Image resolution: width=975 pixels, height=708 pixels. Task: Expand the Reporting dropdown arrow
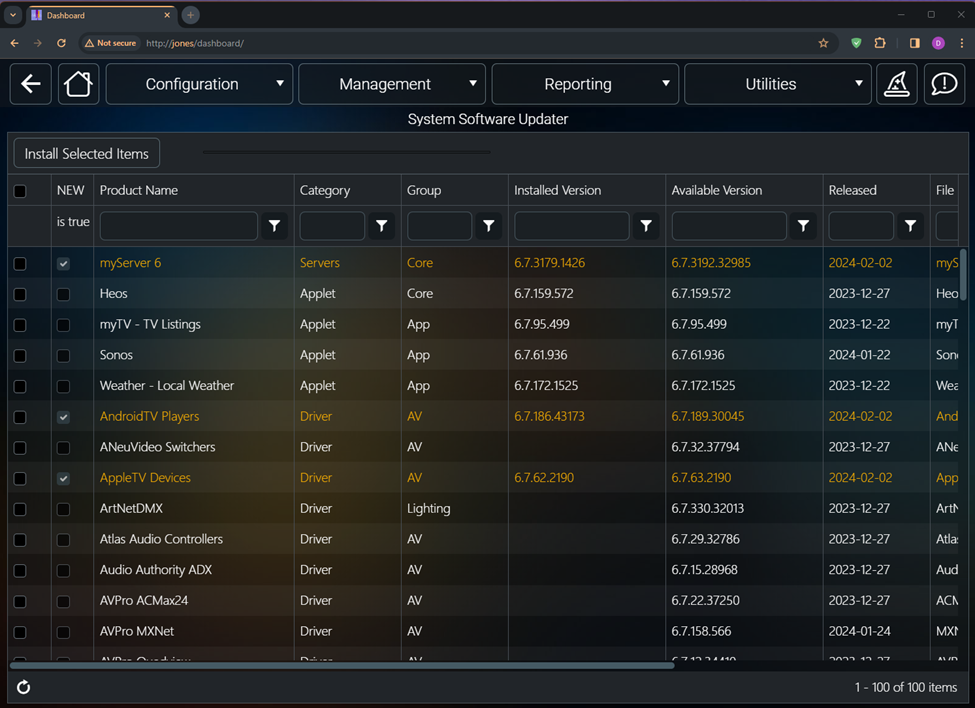click(x=665, y=83)
